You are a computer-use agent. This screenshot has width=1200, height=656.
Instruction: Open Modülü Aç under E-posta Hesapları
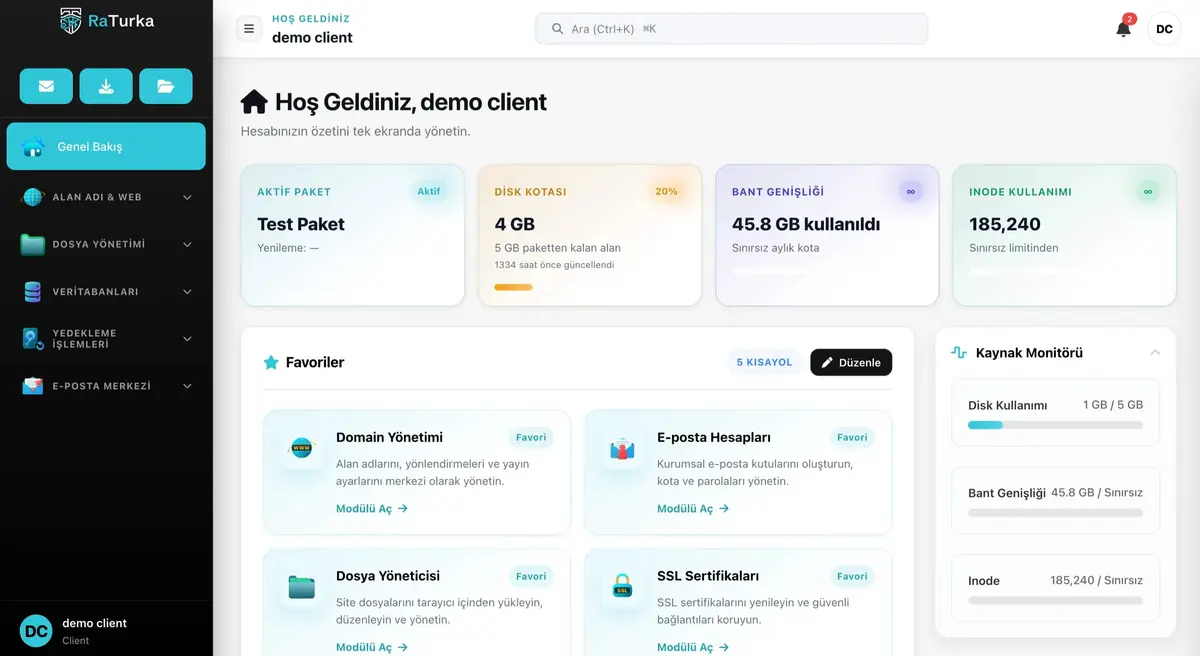click(x=693, y=508)
